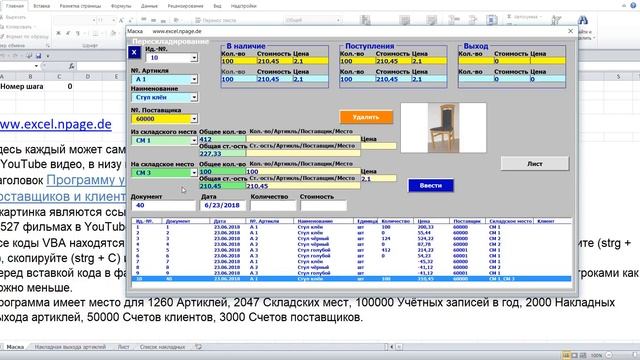Click the Format cells icon in ribbon
The height and width of the screenshot is (360, 640).
click(x=492, y=20)
